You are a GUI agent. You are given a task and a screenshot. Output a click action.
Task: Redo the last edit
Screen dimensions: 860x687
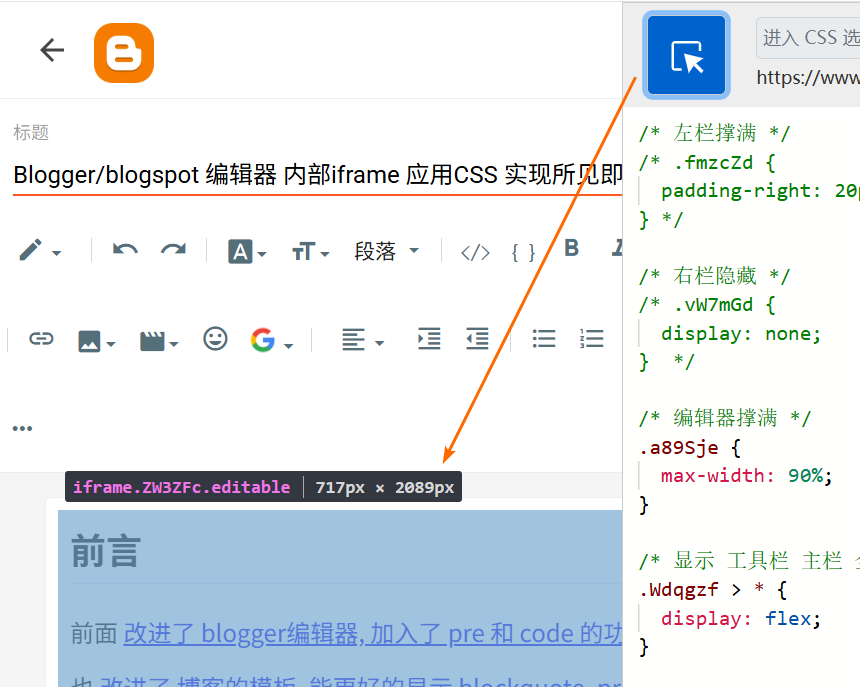pos(173,250)
